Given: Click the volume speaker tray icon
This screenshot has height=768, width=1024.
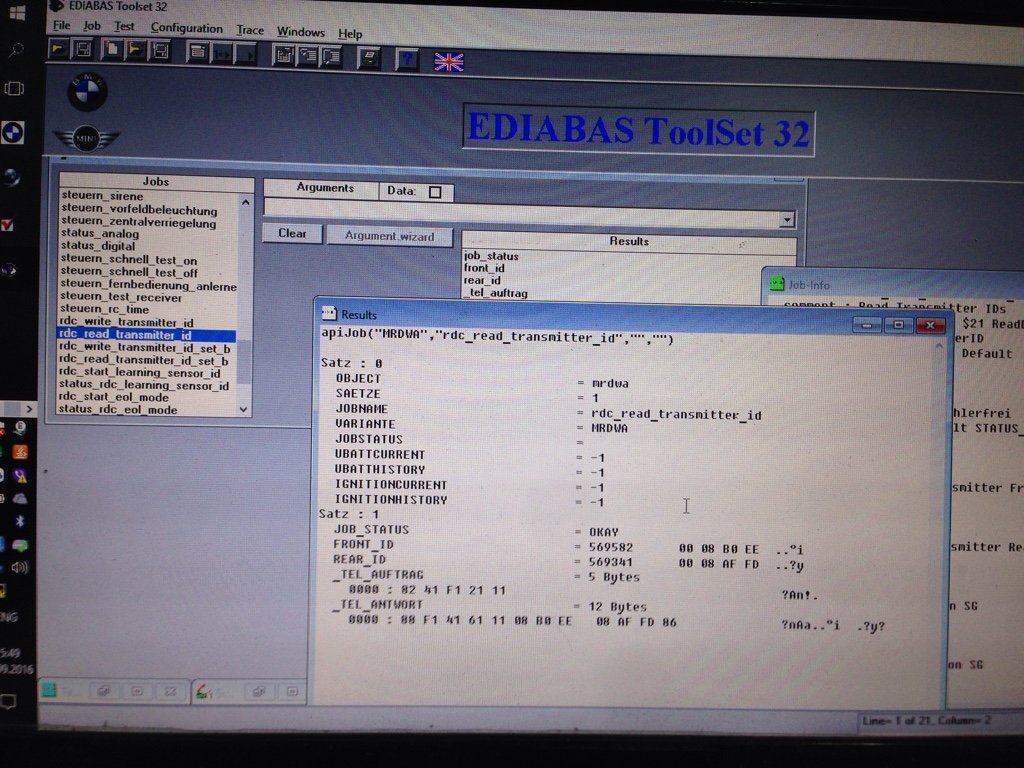Looking at the screenshot, I should 19,567.
